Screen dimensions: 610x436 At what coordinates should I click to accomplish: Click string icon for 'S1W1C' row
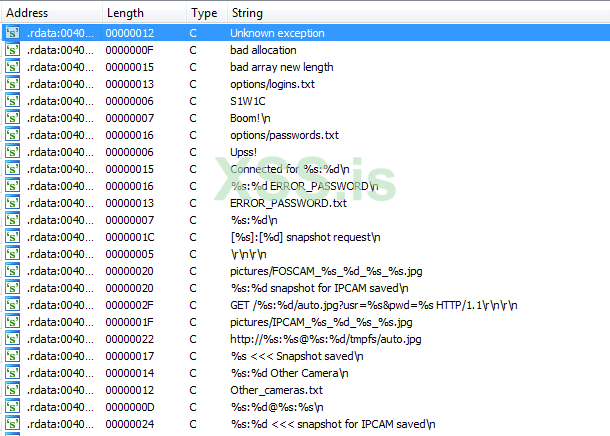(12, 101)
